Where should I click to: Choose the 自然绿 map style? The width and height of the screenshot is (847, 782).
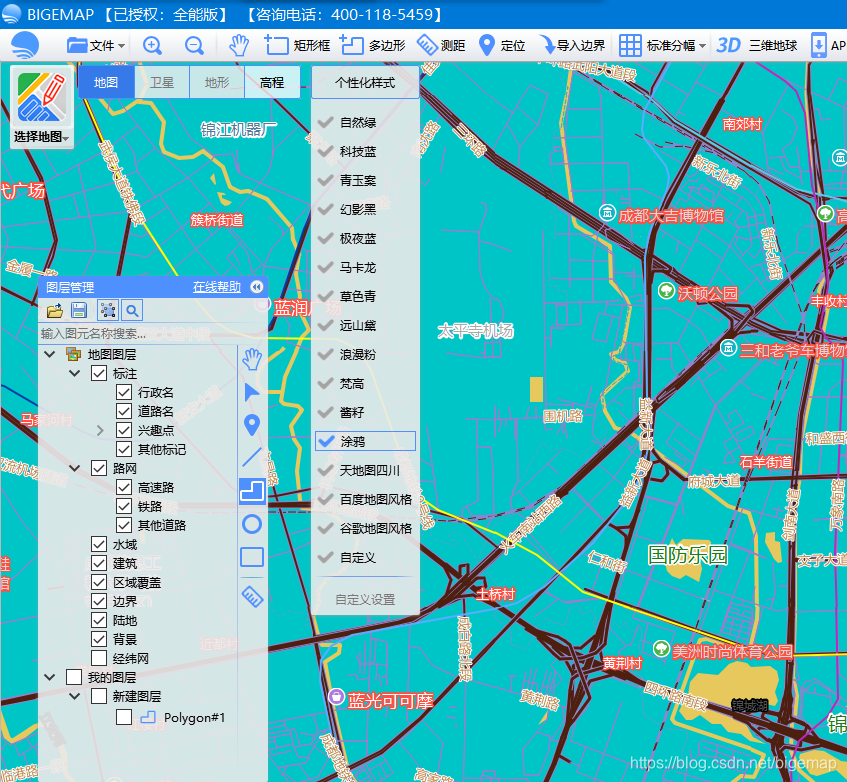(x=358, y=123)
